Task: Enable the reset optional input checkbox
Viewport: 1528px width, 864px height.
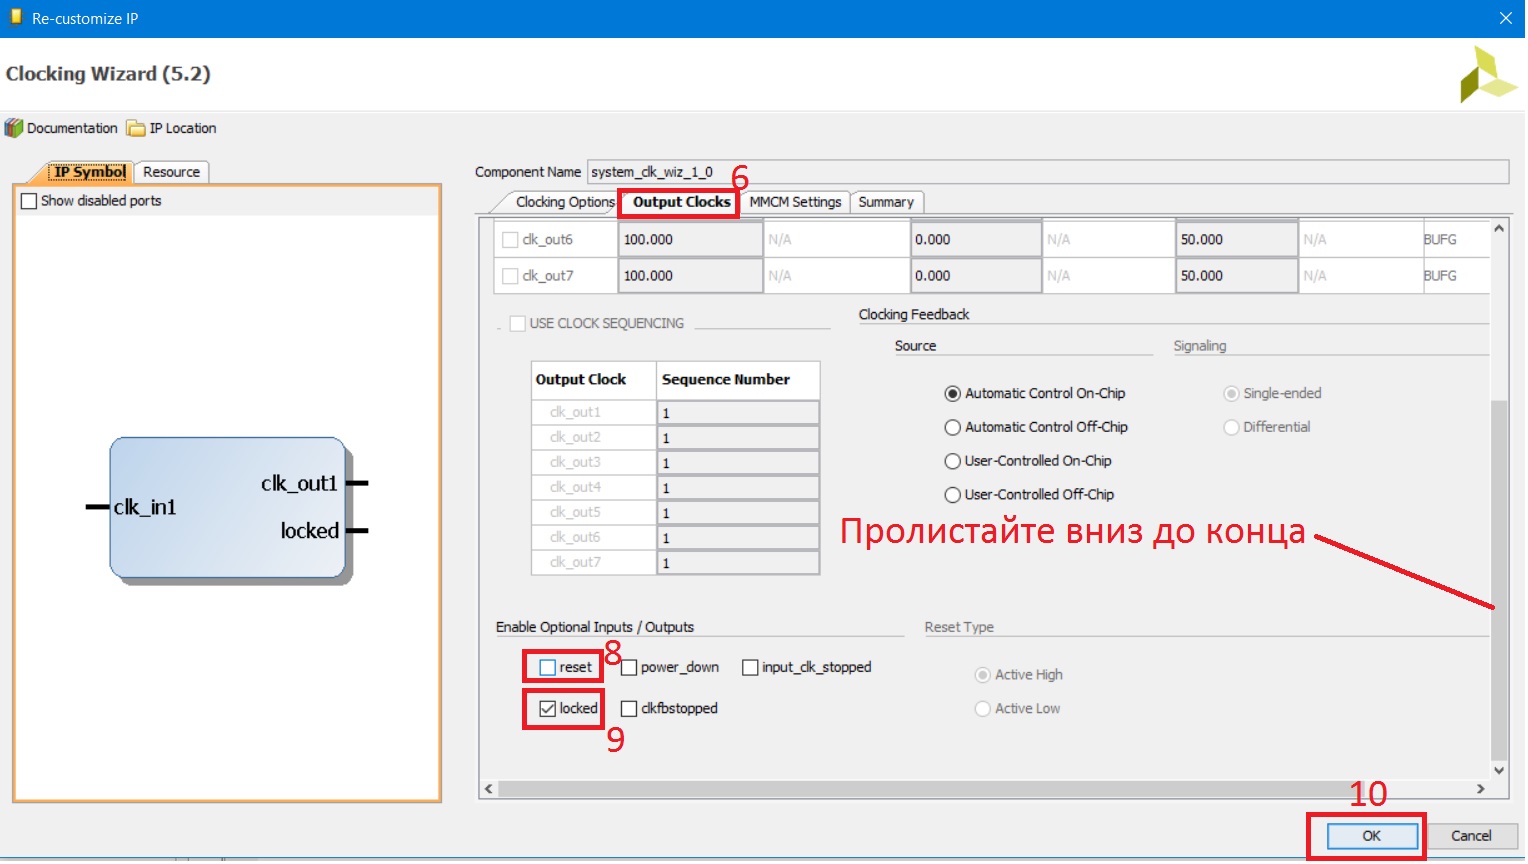Action: (548, 667)
